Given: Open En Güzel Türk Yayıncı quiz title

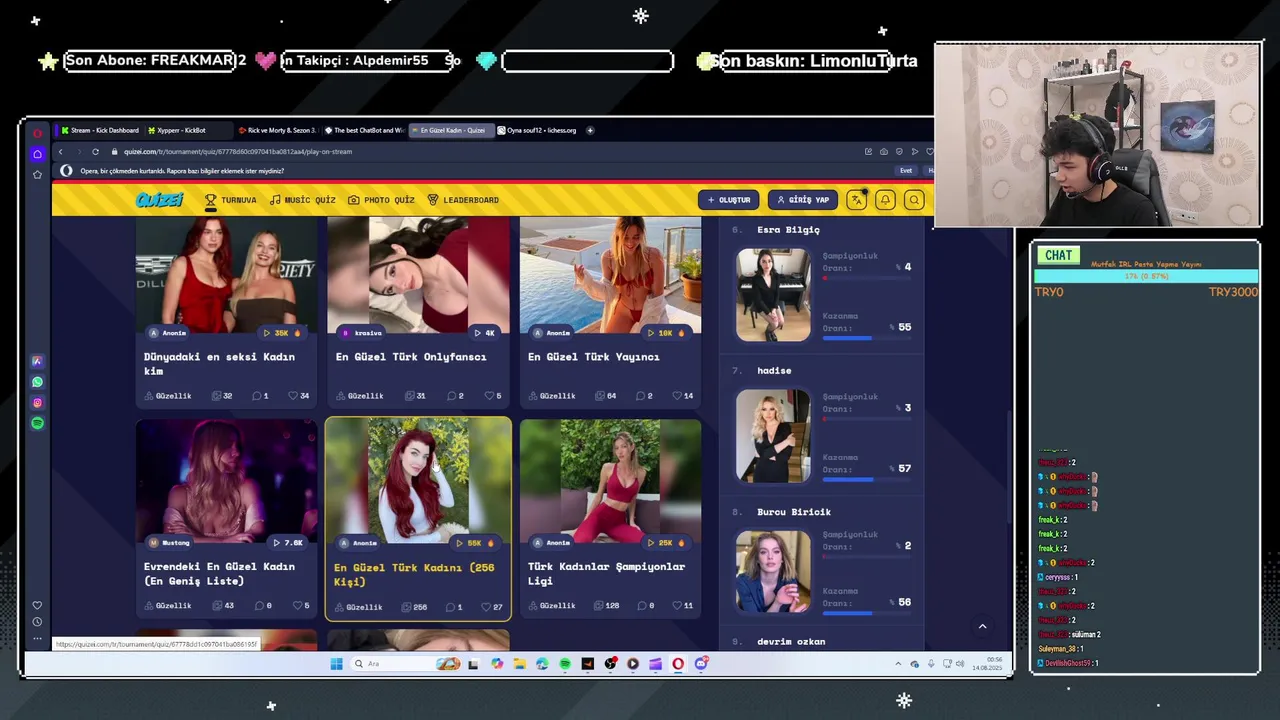Looking at the screenshot, I should click(x=594, y=357).
